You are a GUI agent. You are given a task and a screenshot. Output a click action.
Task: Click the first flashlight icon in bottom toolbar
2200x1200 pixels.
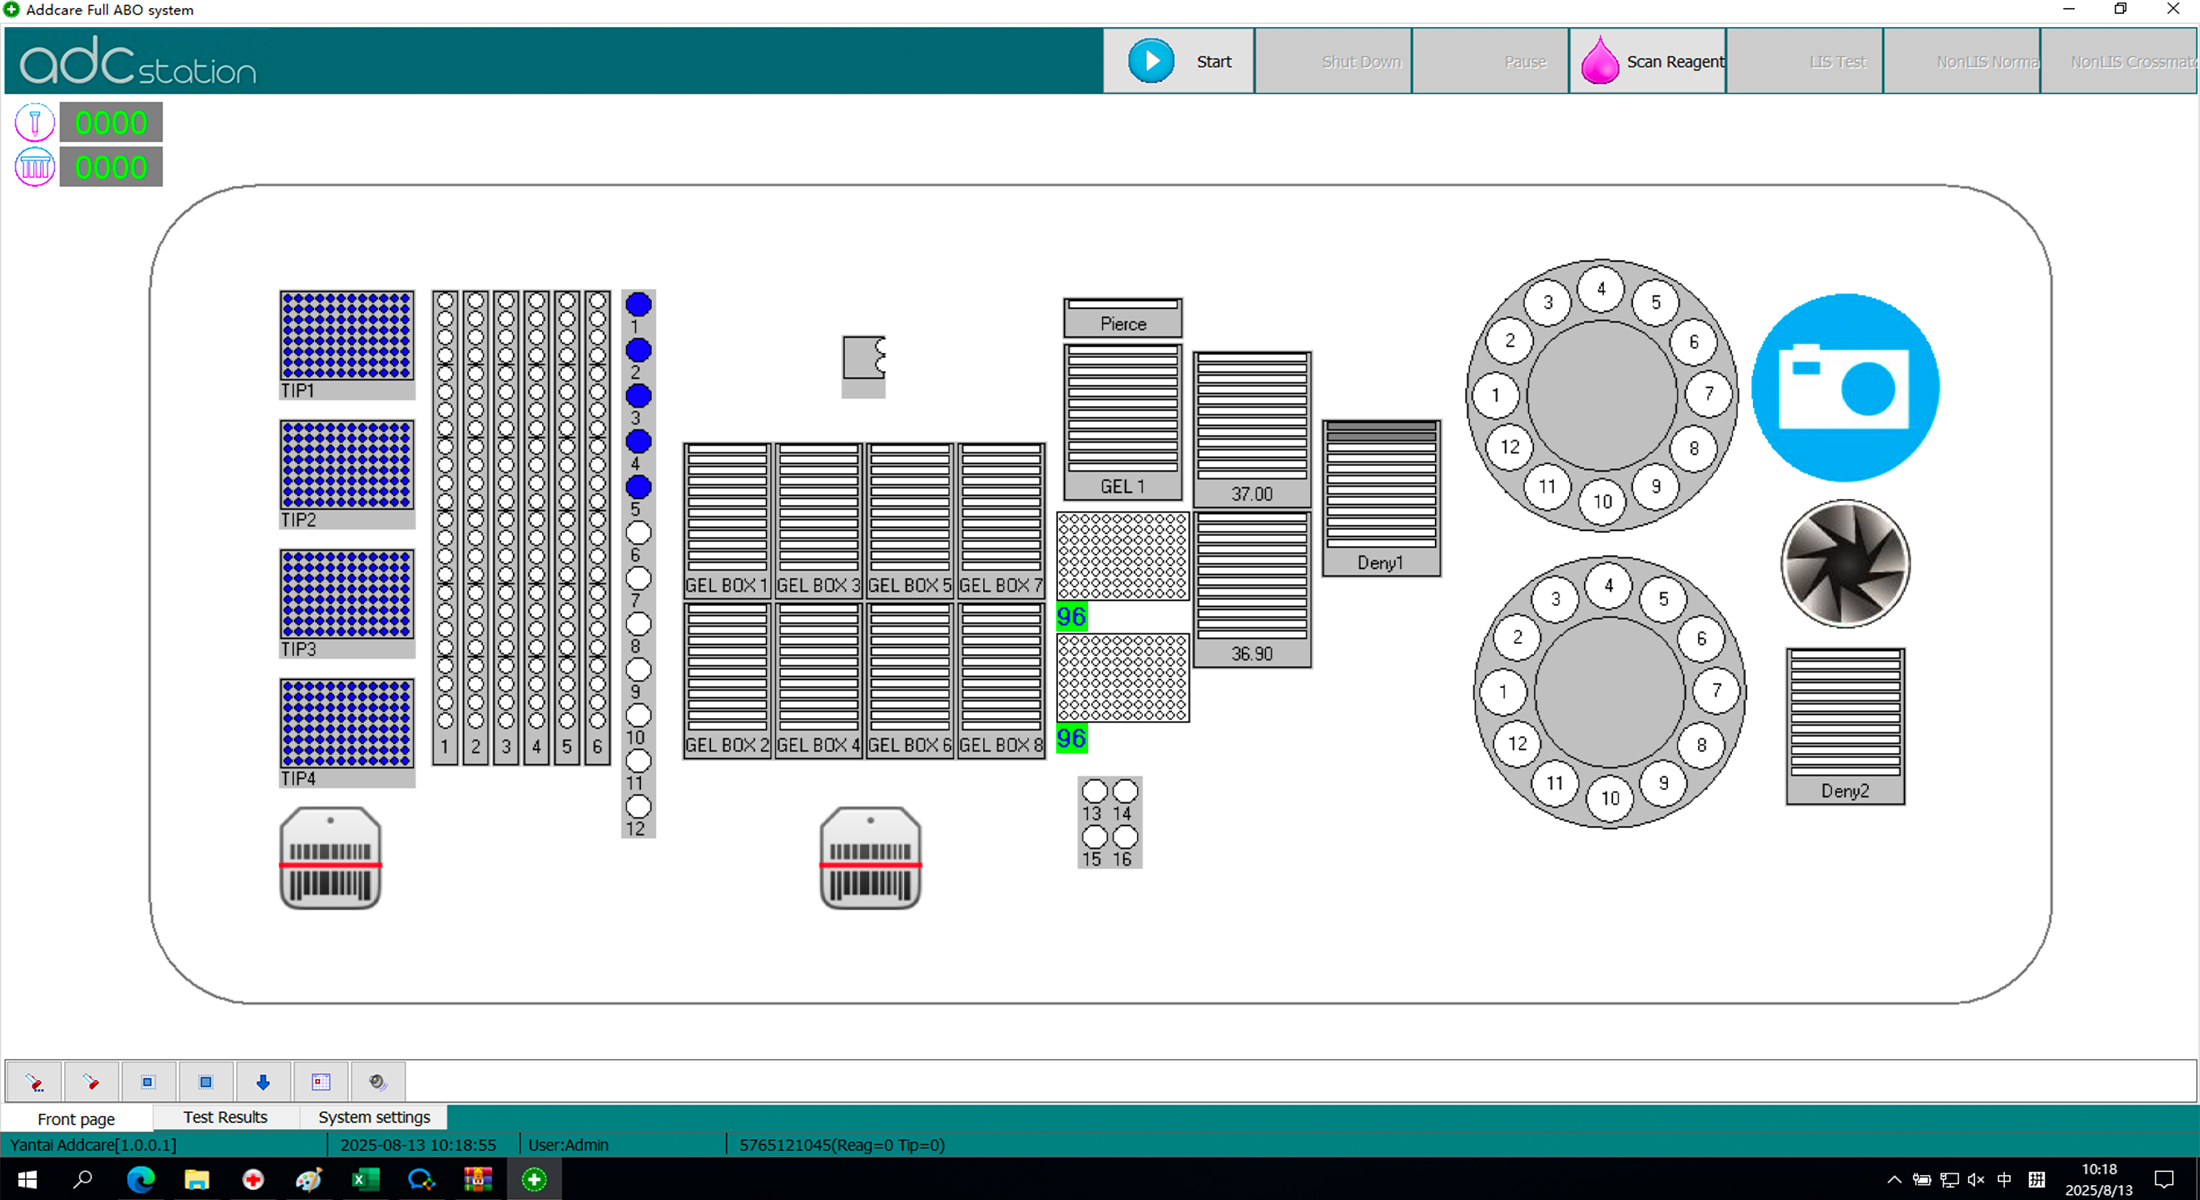[34, 1081]
